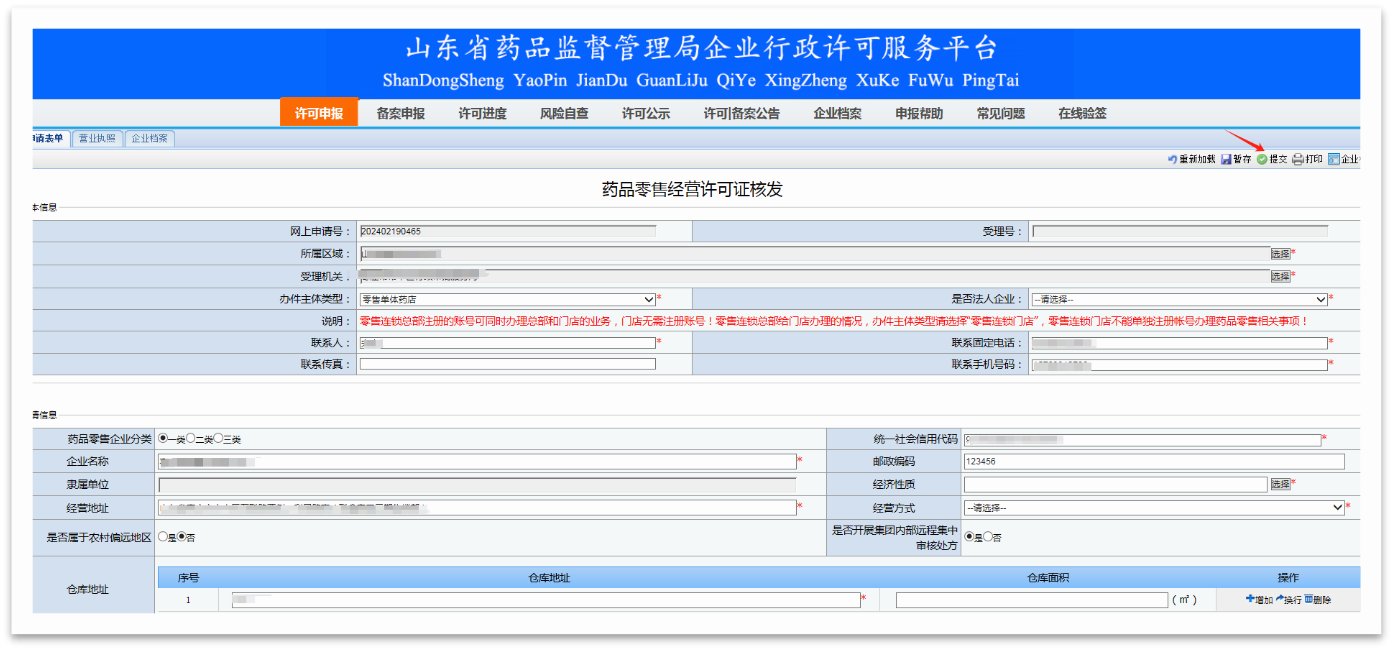The width and height of the screenshot is (1393, 650).
Task: Click the 重新加载 reload icon
Action: tap(1173, 158)
